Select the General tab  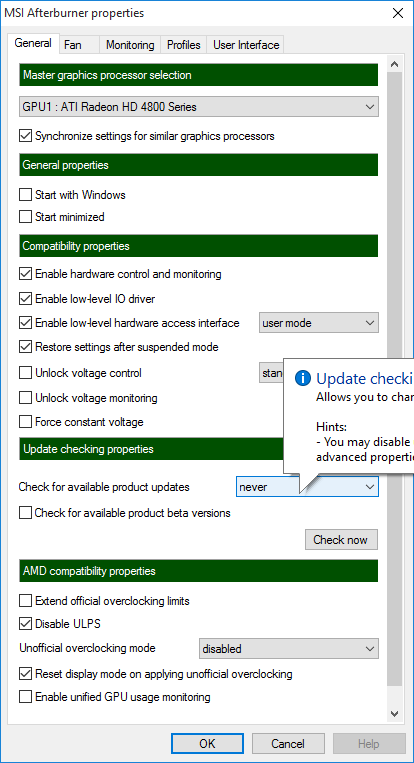33,43
